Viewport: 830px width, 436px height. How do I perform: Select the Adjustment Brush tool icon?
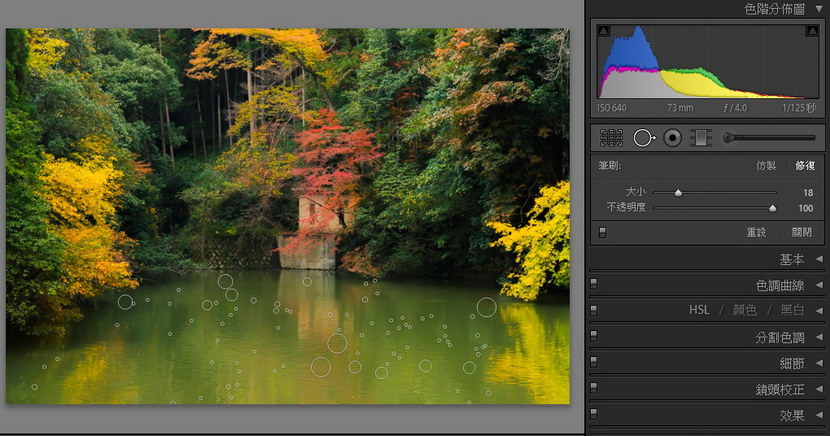coord(769,138)
